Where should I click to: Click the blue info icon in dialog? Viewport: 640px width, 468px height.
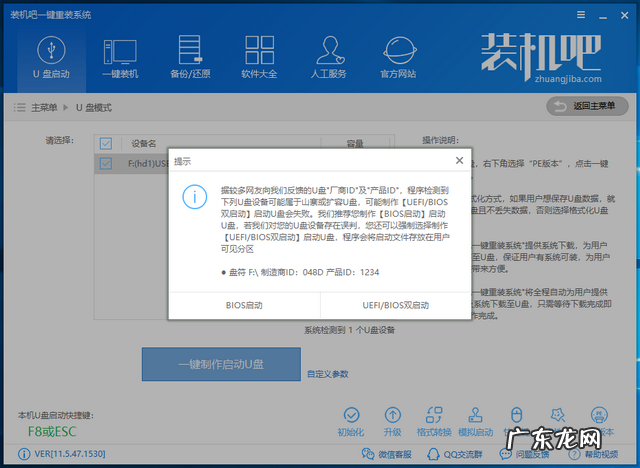[194, 197]
